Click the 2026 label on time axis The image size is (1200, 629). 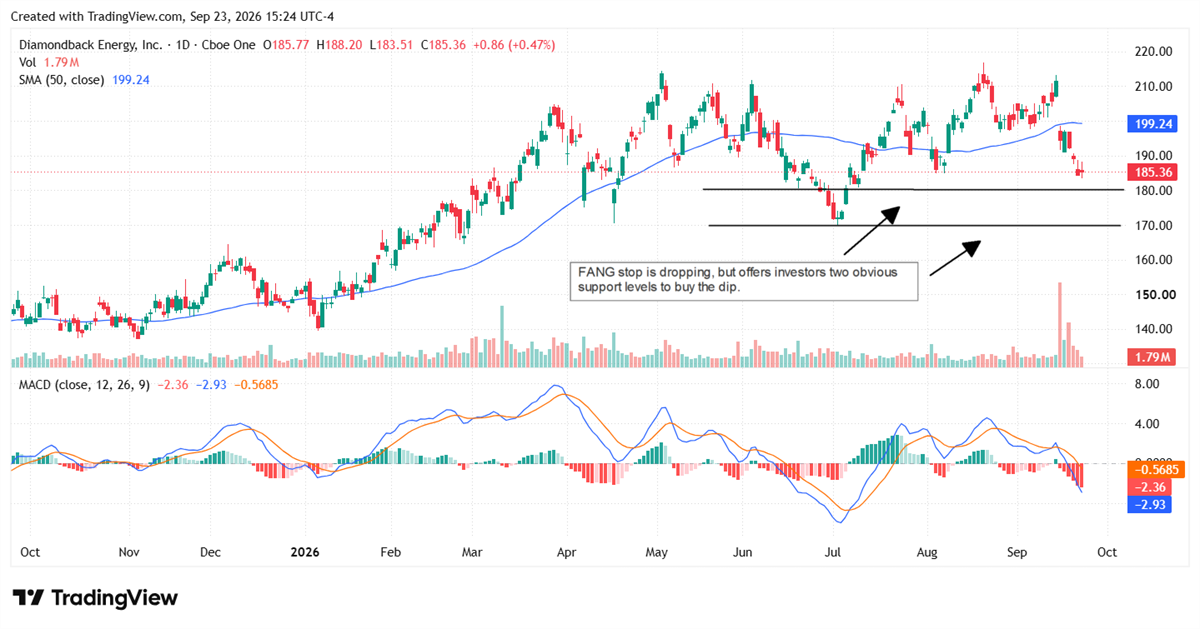click(x=305, y=551)
